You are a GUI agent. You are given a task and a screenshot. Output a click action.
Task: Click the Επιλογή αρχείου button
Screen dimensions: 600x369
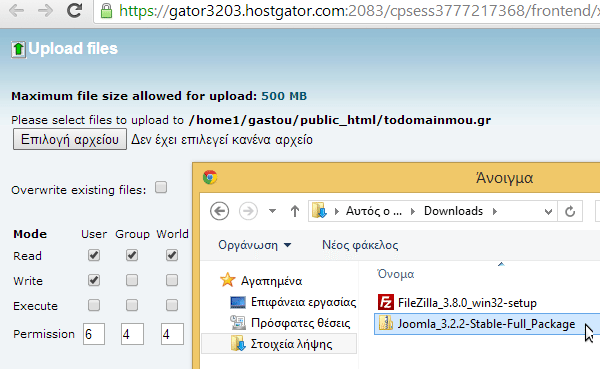(70, 139)
